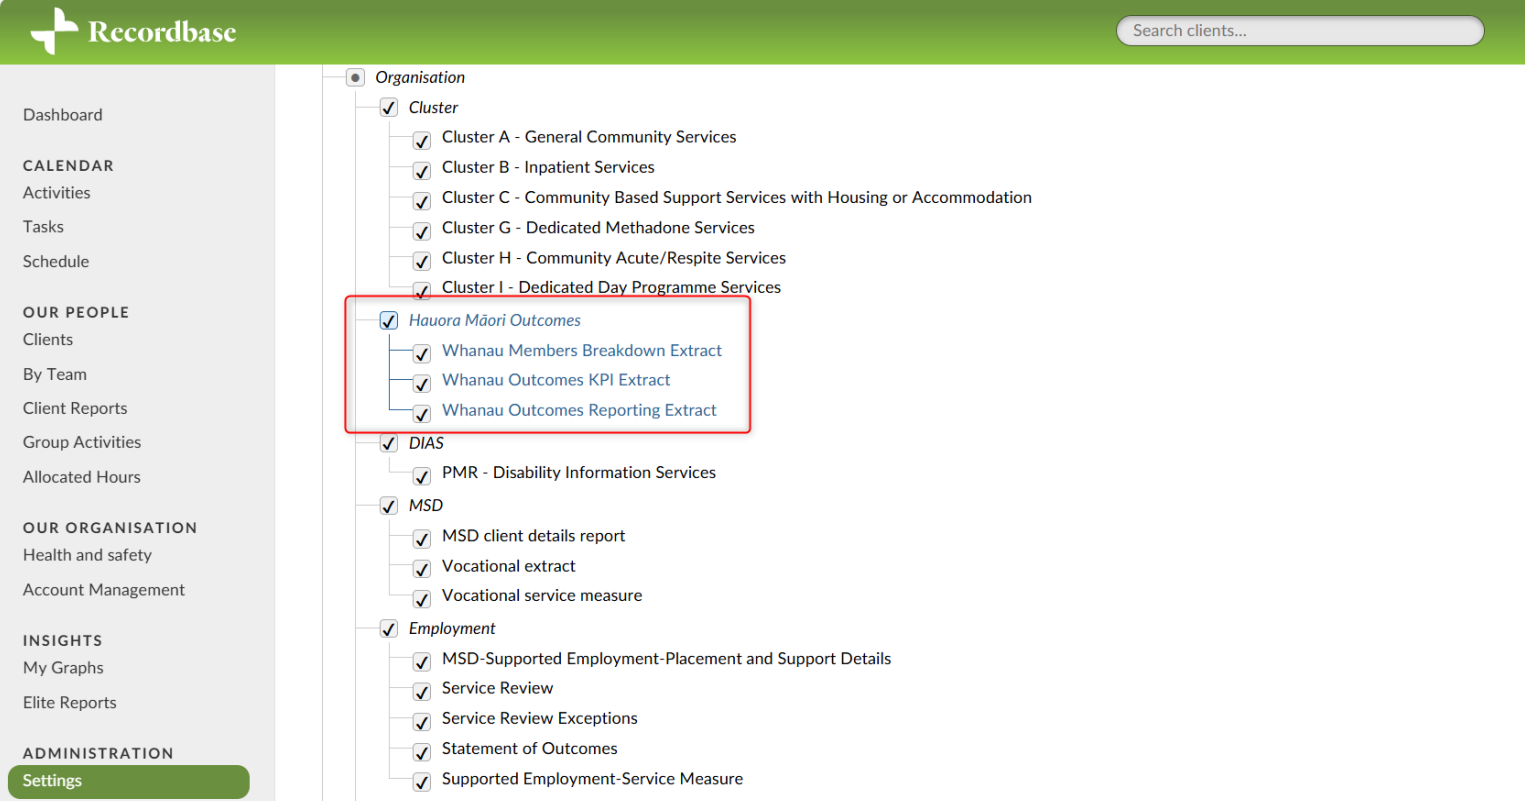Click in the Search clients field
This screenshot has width=1525, height=801.
[x=1299, y=31]
